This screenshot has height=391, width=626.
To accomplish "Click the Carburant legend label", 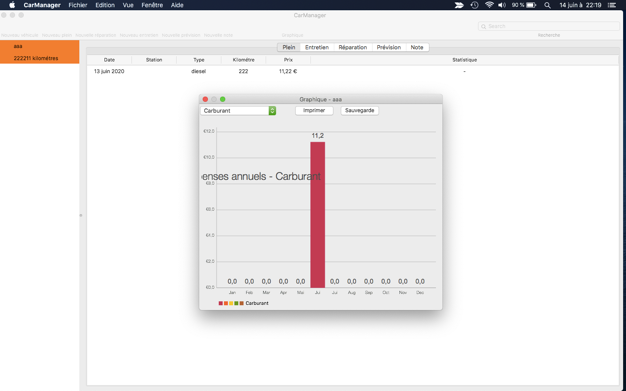I will click(257, 304).
